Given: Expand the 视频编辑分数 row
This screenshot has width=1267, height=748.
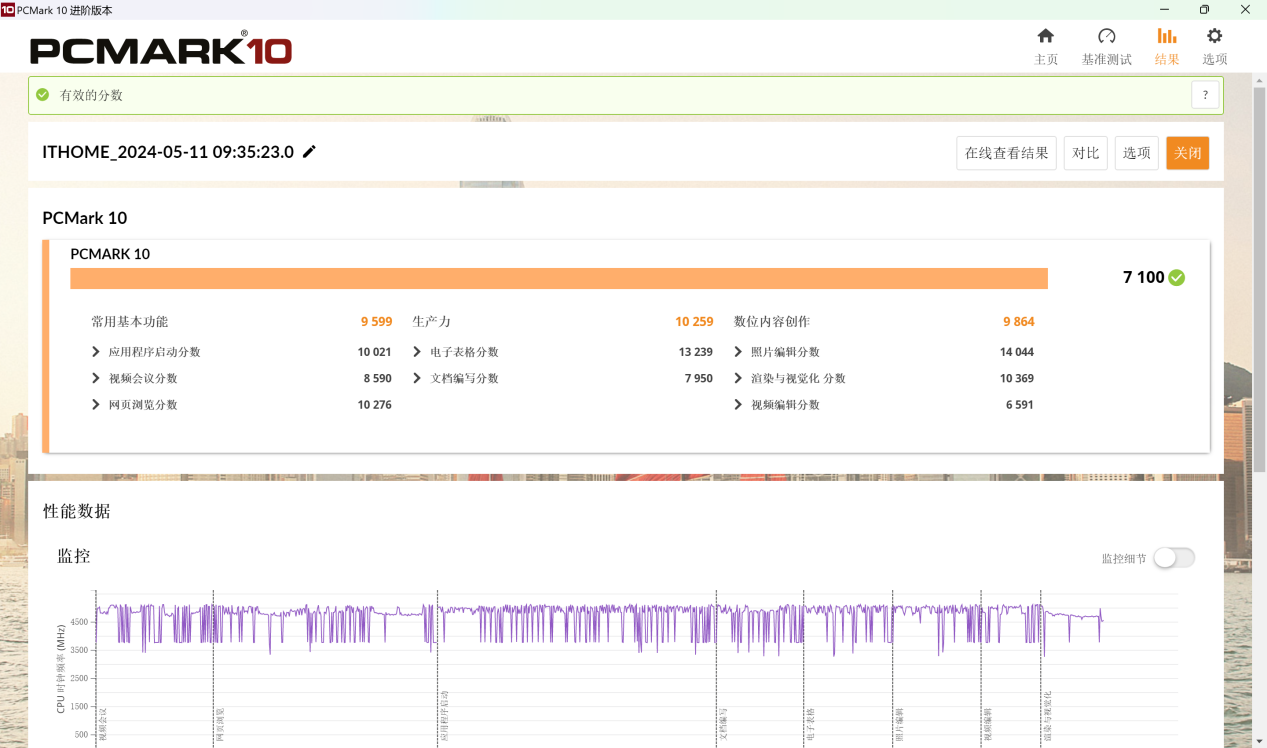Looking at the screenshot, I should point(738,404).
